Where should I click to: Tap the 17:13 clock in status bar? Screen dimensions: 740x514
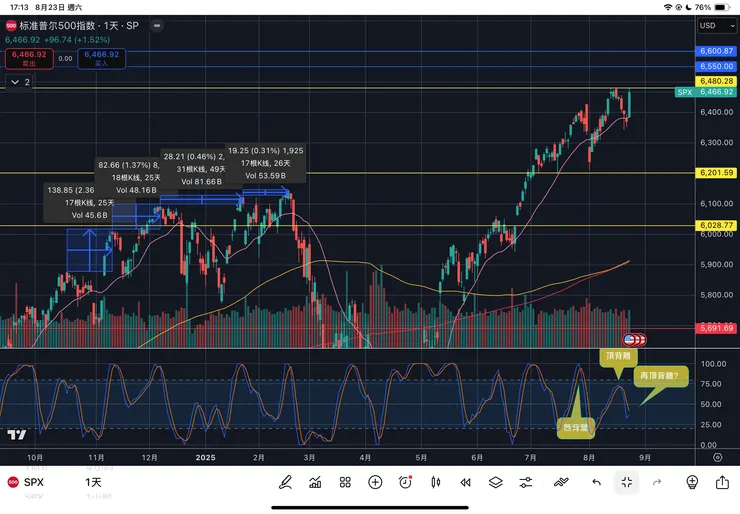coord(19,7)
